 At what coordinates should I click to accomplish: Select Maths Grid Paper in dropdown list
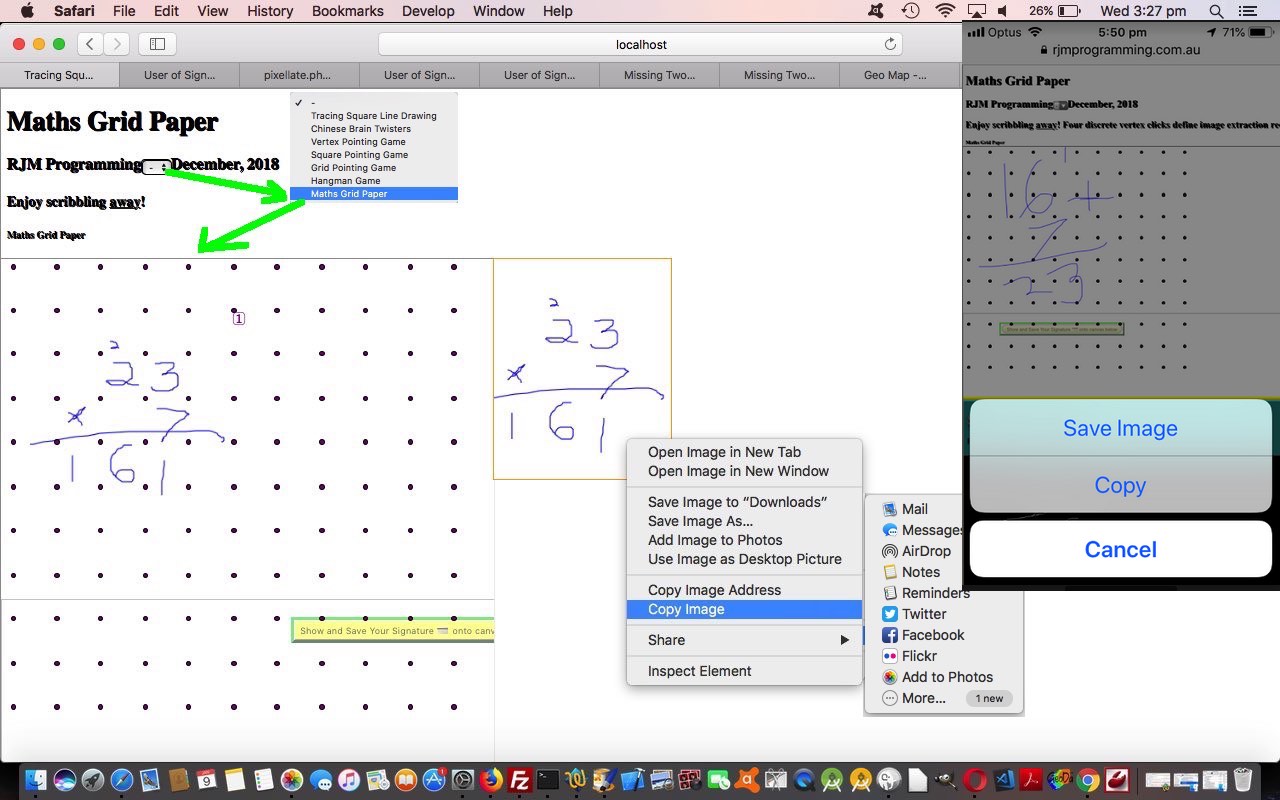(373, 194)
